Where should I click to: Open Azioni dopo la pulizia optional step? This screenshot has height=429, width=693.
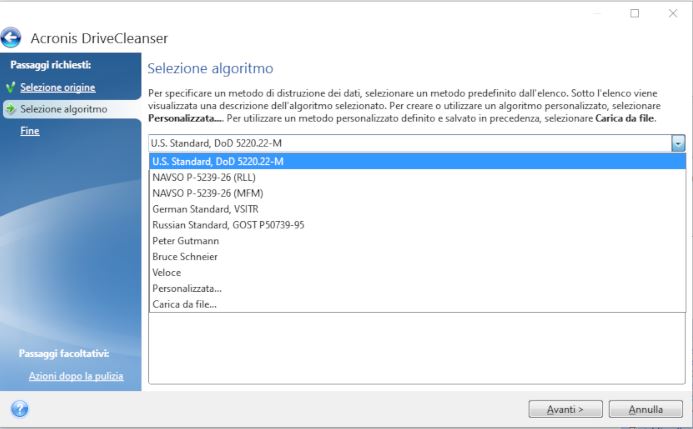coord(76,376)
